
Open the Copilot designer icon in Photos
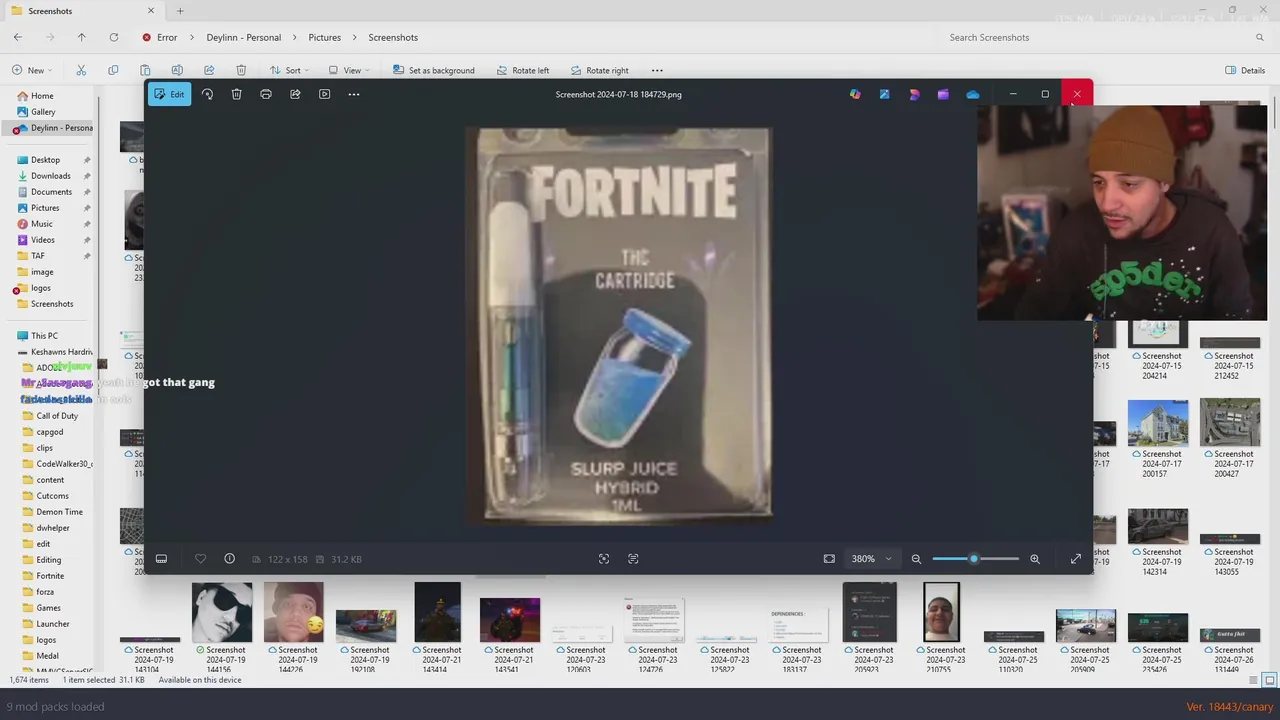(x=855, y=94)
